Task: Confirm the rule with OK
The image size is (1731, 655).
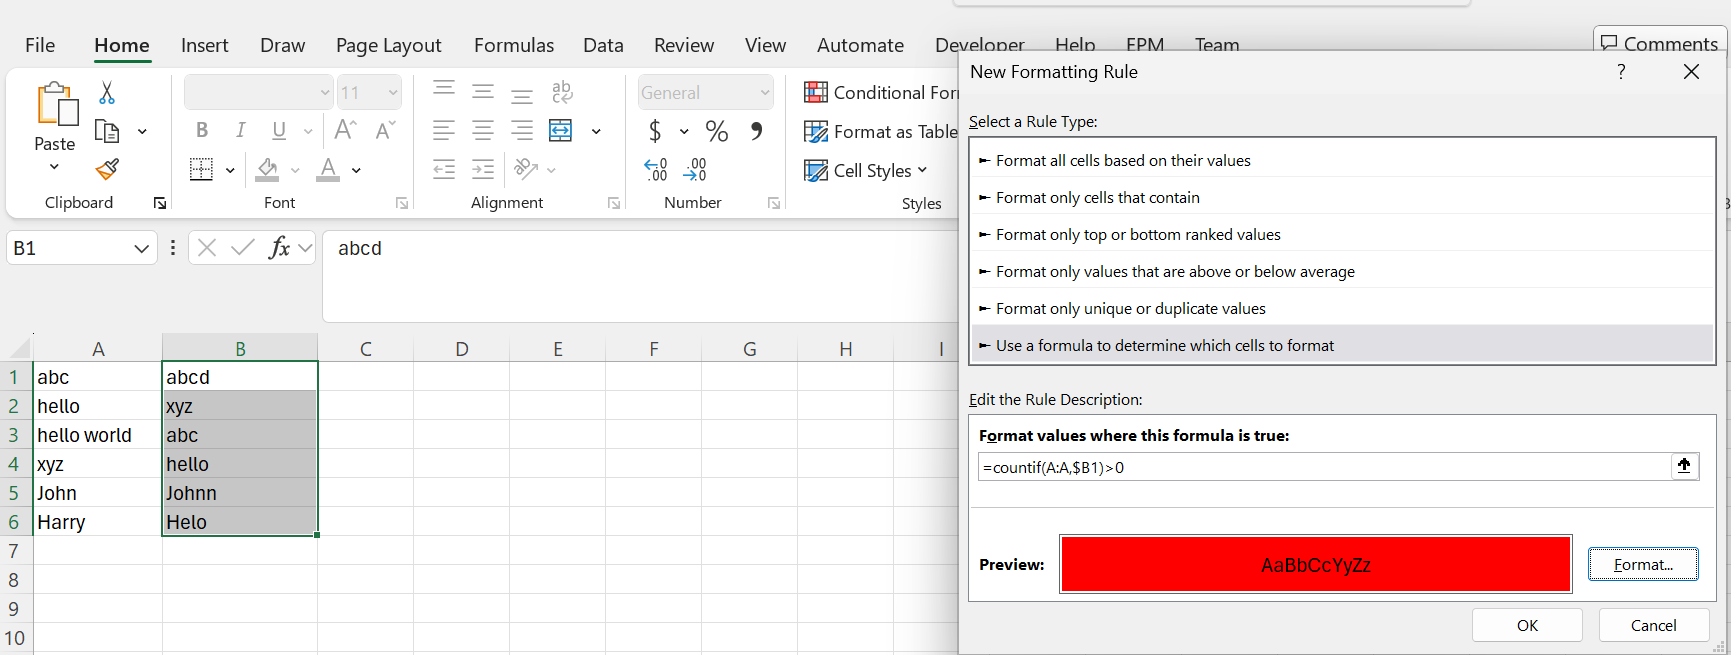Action: tap(1527, 625)
